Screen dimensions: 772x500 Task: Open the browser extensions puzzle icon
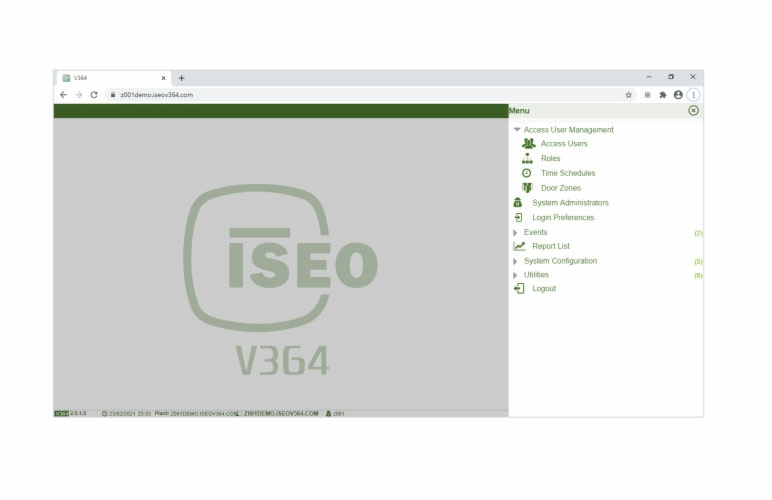pyautogui.click(x=663, y=95)
